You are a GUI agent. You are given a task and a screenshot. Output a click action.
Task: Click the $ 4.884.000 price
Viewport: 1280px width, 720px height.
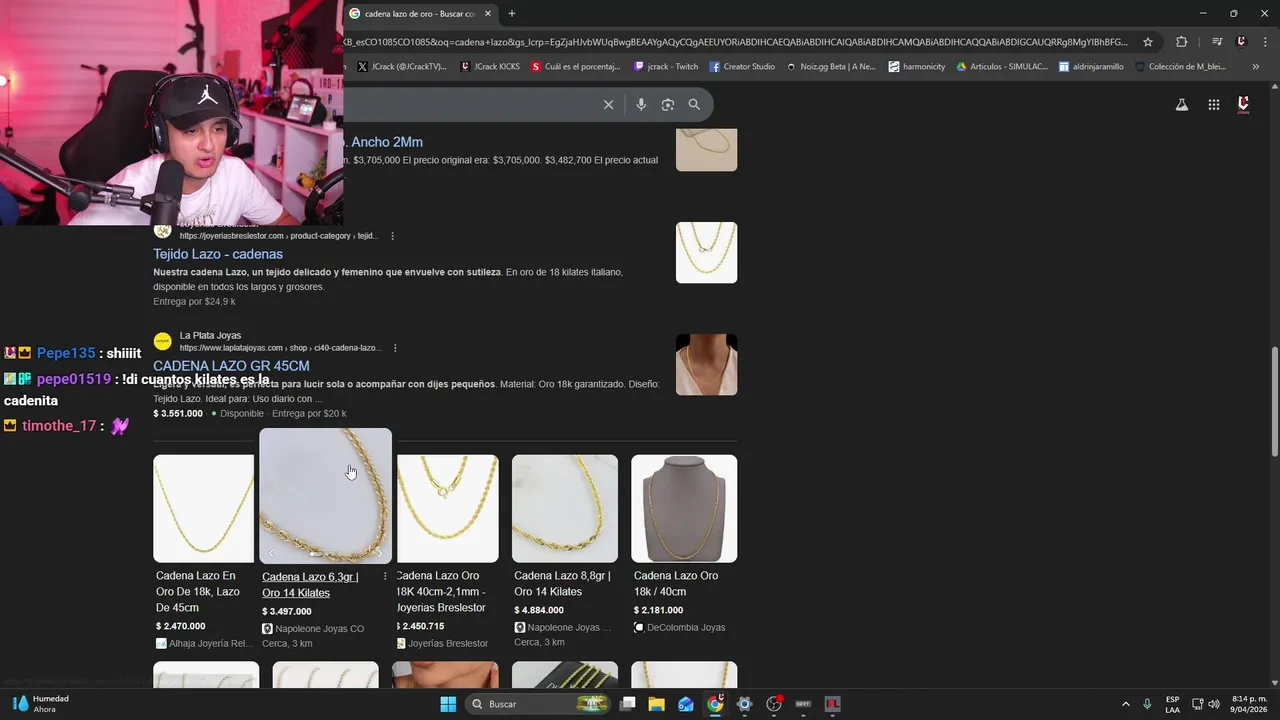click(539, 610)
